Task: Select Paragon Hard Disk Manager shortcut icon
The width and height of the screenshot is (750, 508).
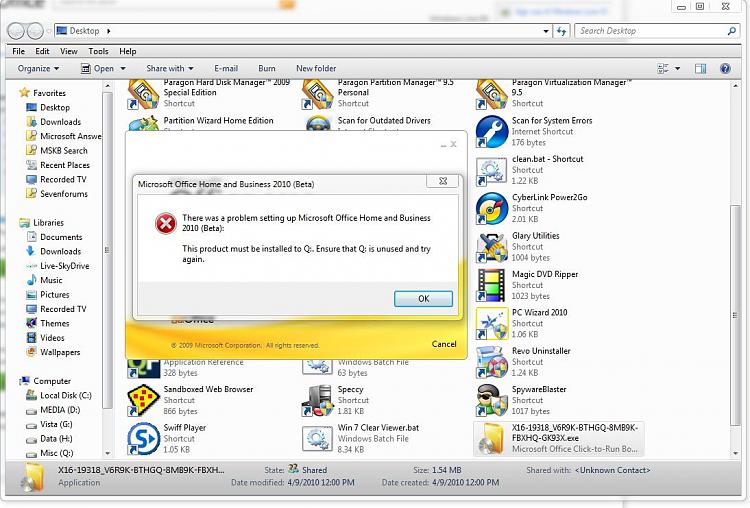Action: (x=143, y=94)
